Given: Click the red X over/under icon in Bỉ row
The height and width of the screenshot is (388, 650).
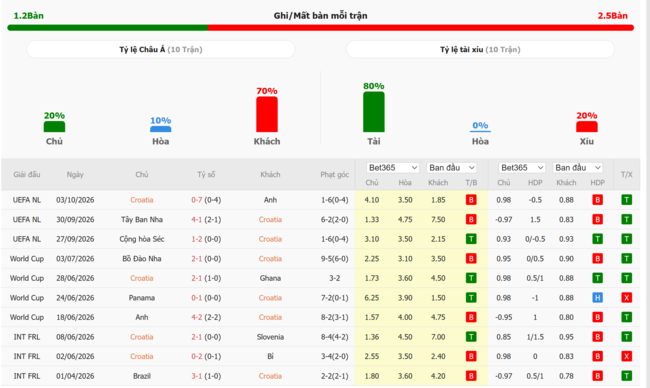Looking at the screenshot, I should (x=626, y=356).
